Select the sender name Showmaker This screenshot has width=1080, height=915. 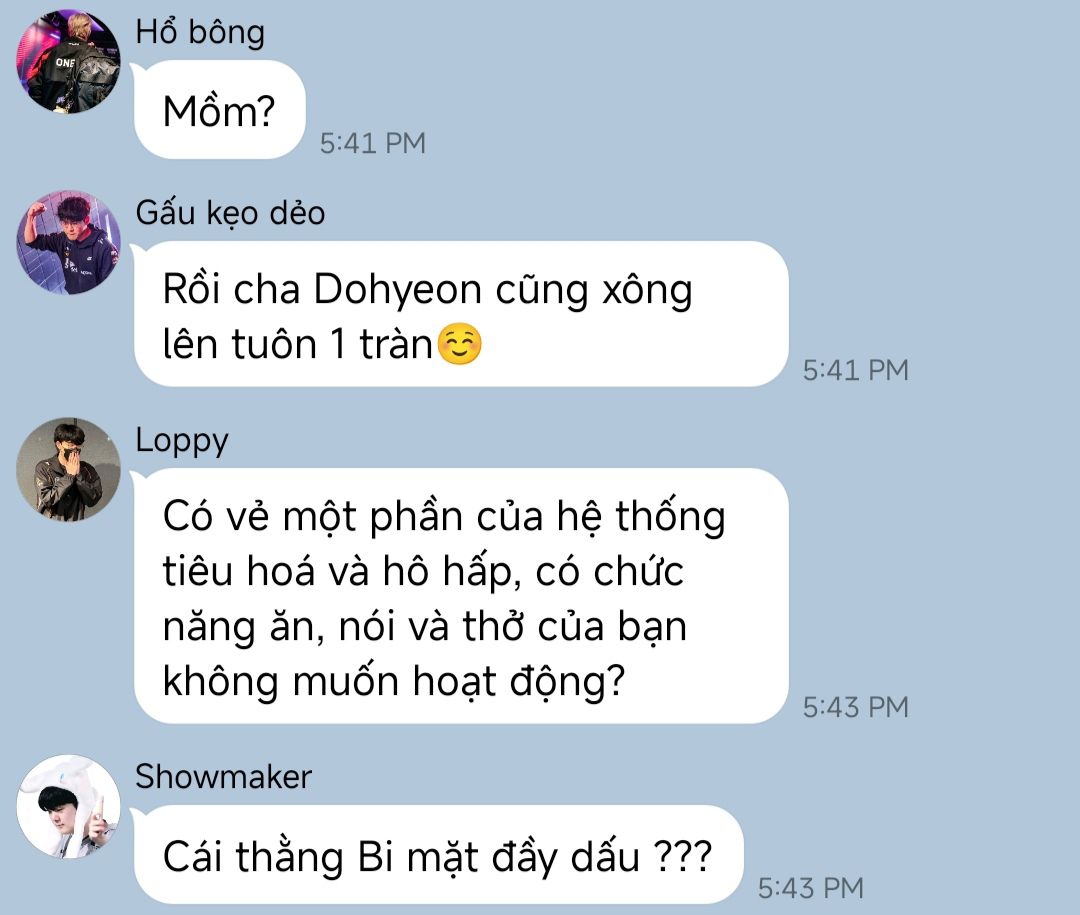tap(223, 777)
